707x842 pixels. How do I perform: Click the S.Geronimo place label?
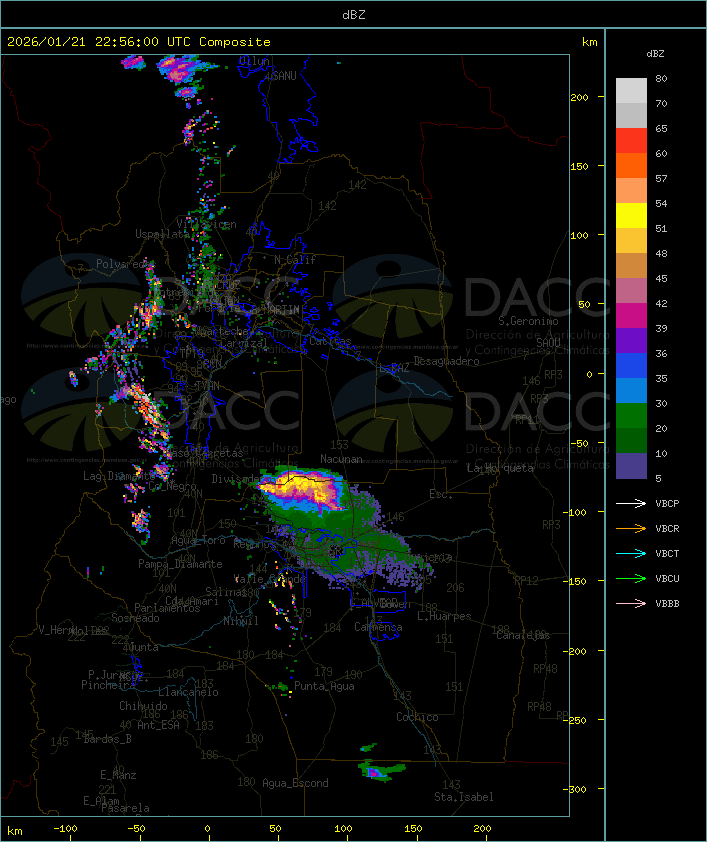click(x=528, y=321)
